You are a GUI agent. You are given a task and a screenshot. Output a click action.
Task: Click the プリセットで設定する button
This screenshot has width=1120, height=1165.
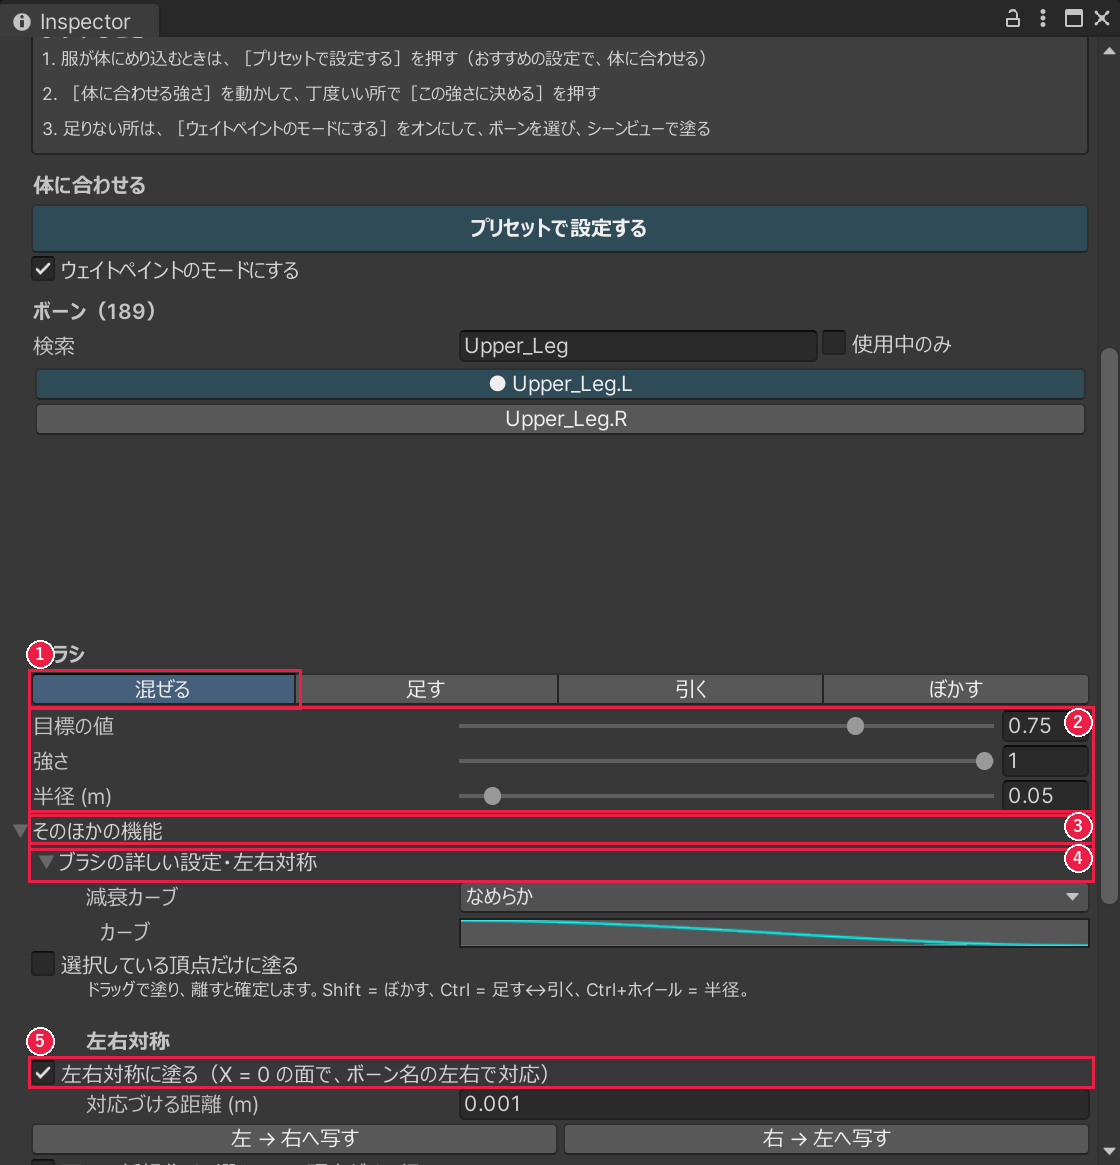(x=560, y=228)
